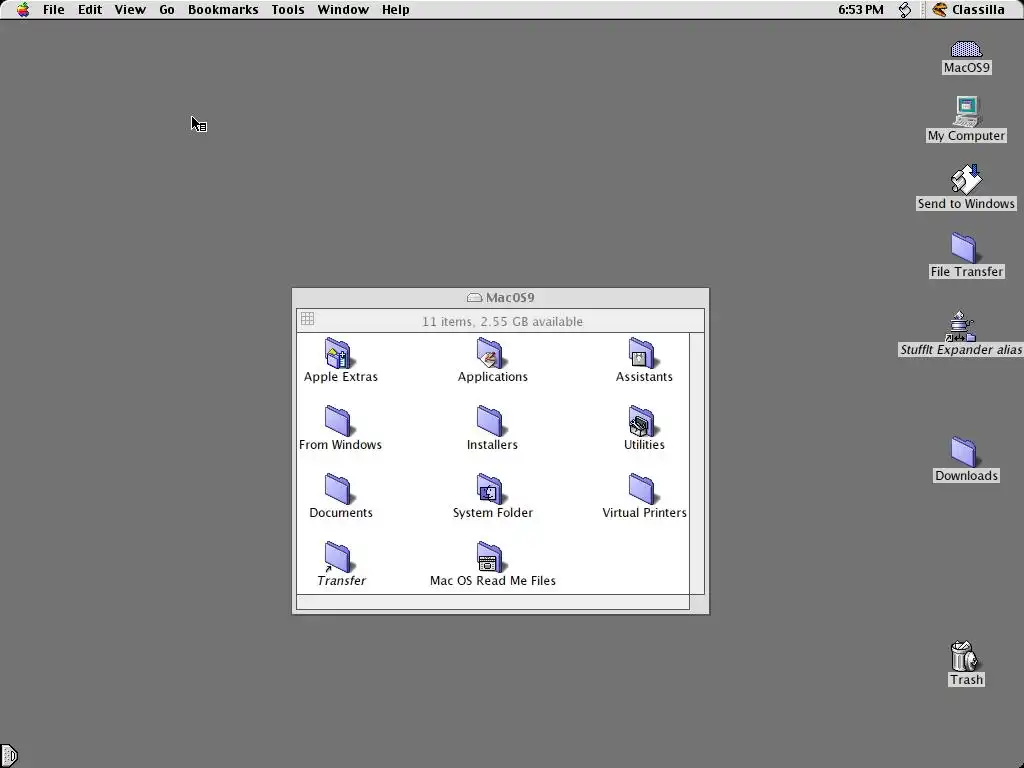This screenshot has height=768, width=1024.
Task: Expand the Control Strip tab
Action: tap(8, 755)
